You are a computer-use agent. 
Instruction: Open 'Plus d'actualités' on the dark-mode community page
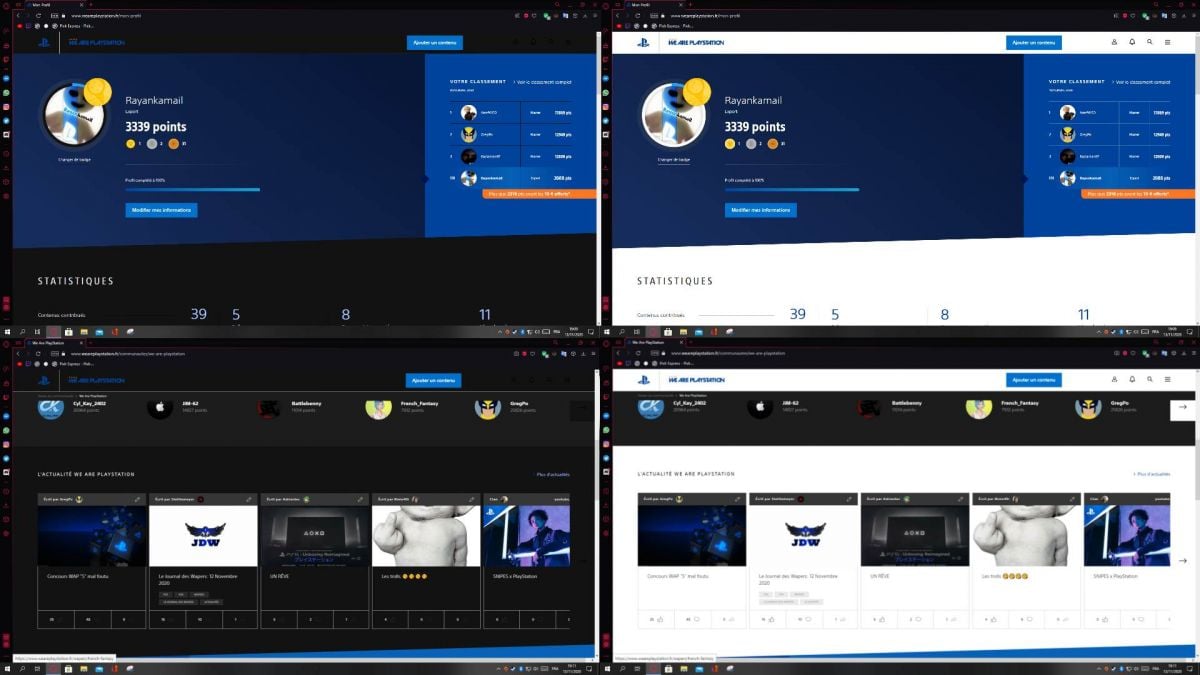tap(553, 474)
